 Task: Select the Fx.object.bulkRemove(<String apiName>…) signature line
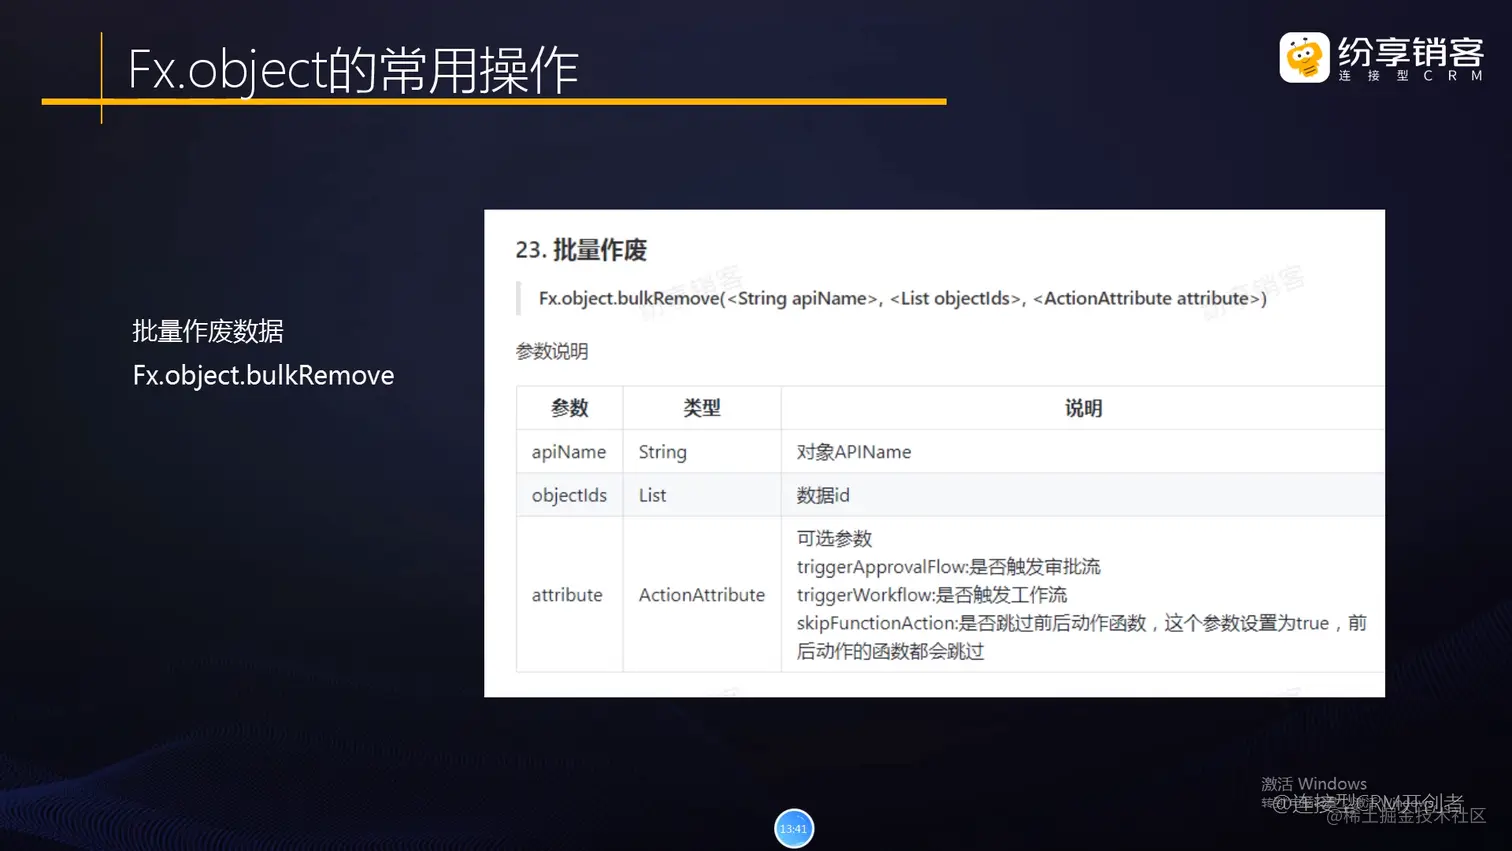902,298
